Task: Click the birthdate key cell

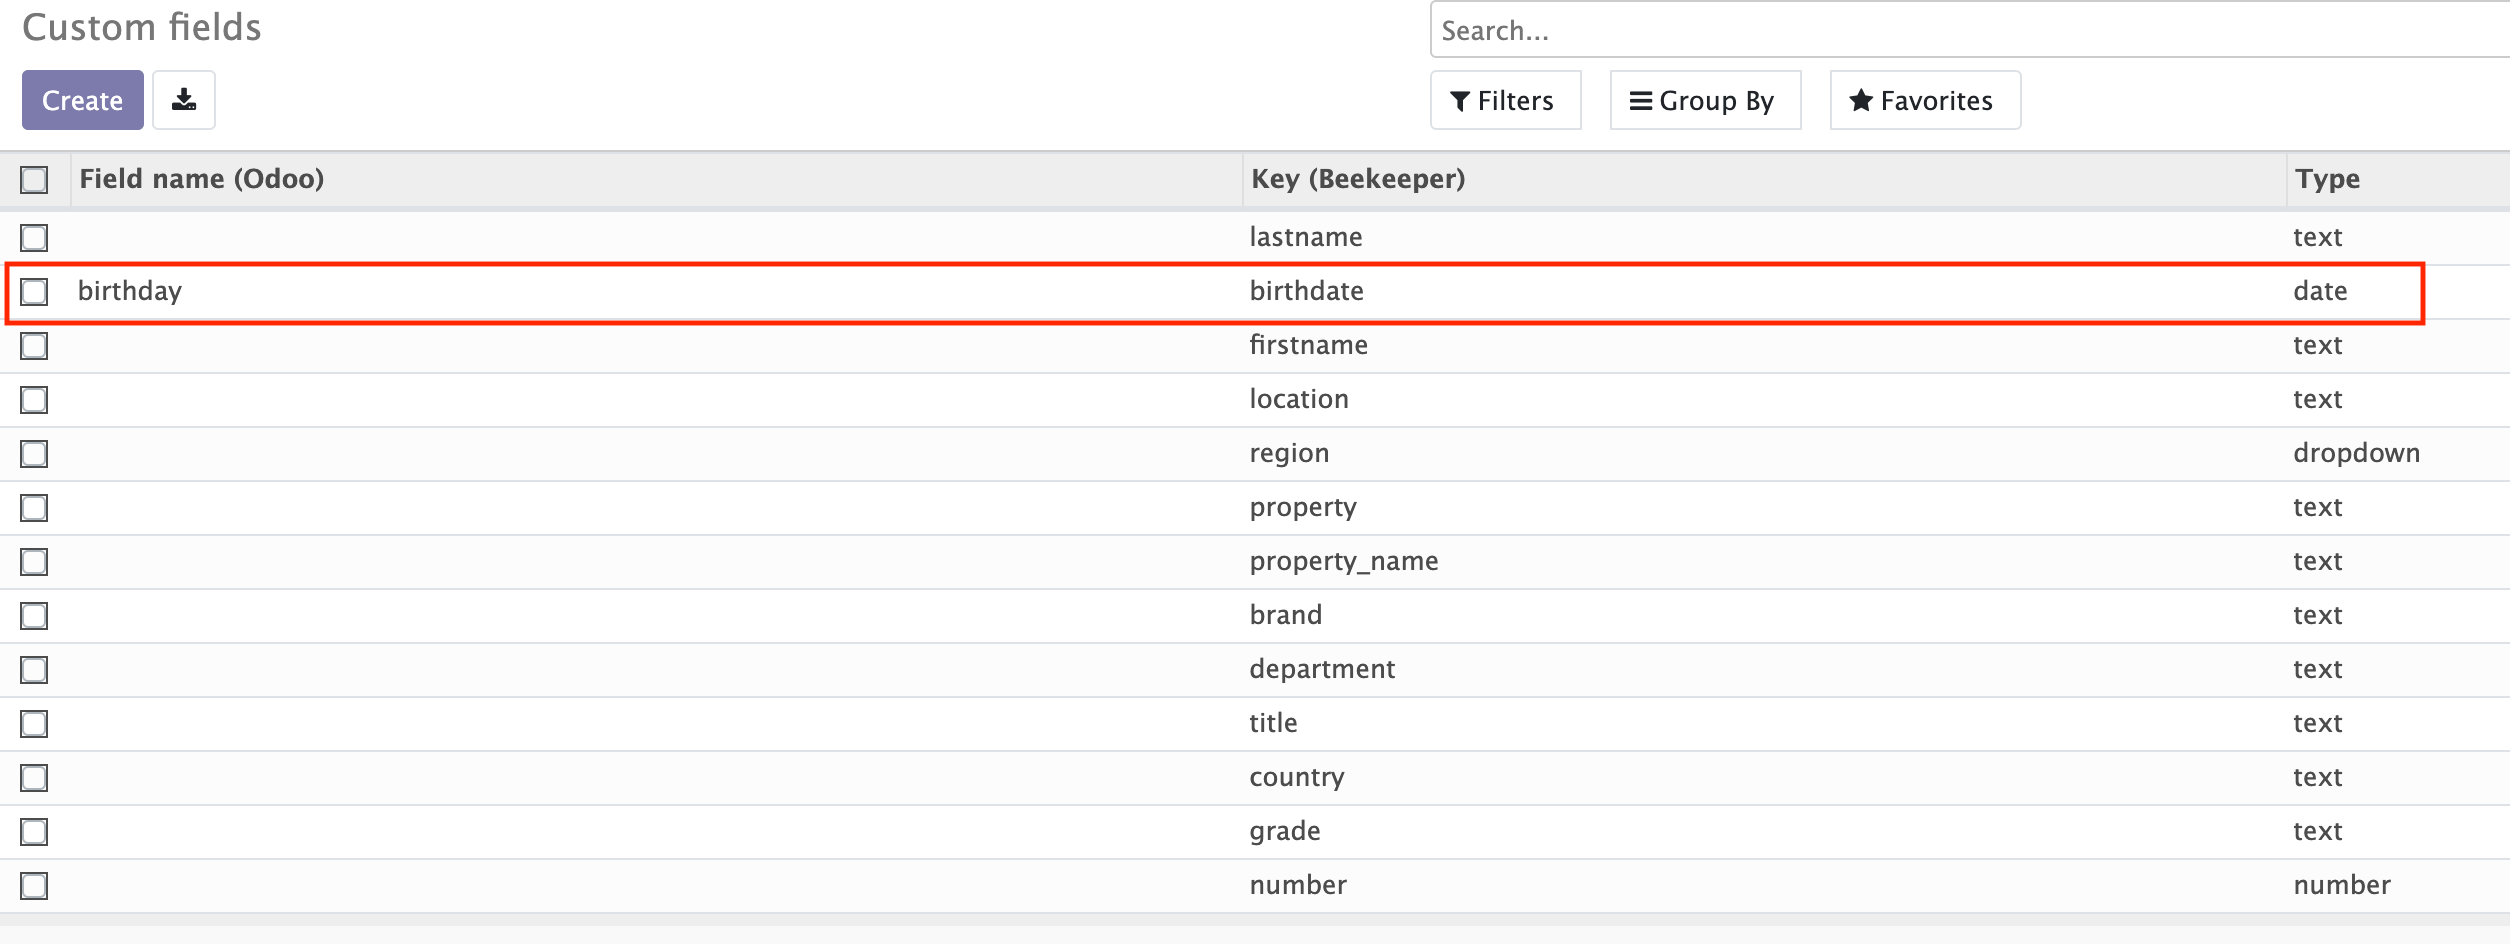Action: coord(1306,291)
